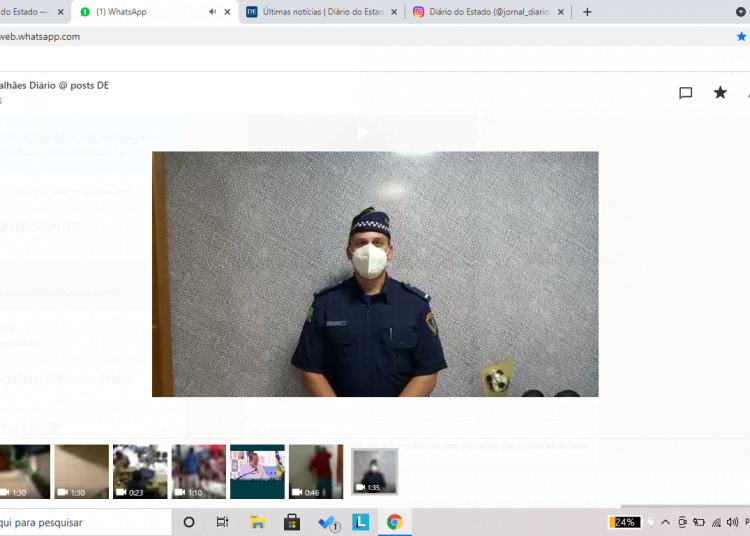
Task: Close the Instagram tab
Action: pos(561,12)
